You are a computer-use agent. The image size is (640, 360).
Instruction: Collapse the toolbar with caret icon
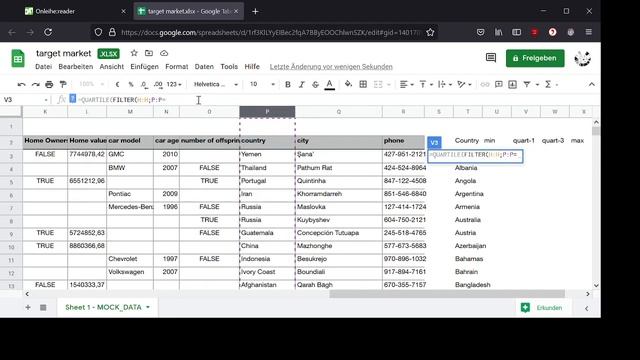[591, 84]
